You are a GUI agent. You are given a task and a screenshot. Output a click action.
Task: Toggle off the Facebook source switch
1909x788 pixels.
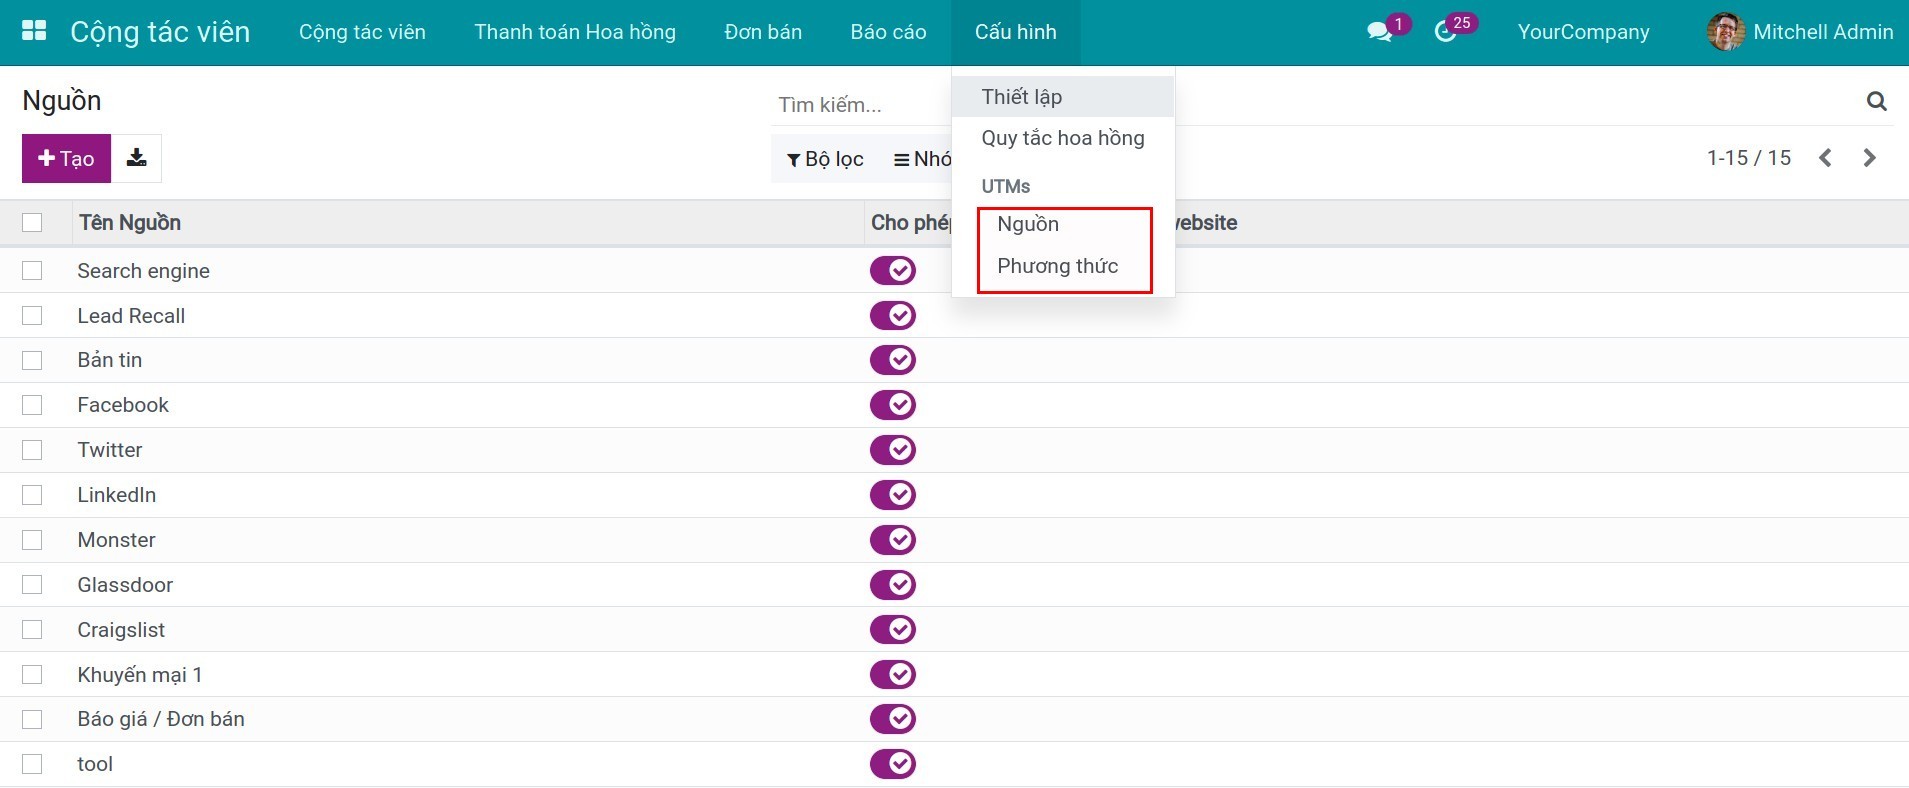click(892, 405)
